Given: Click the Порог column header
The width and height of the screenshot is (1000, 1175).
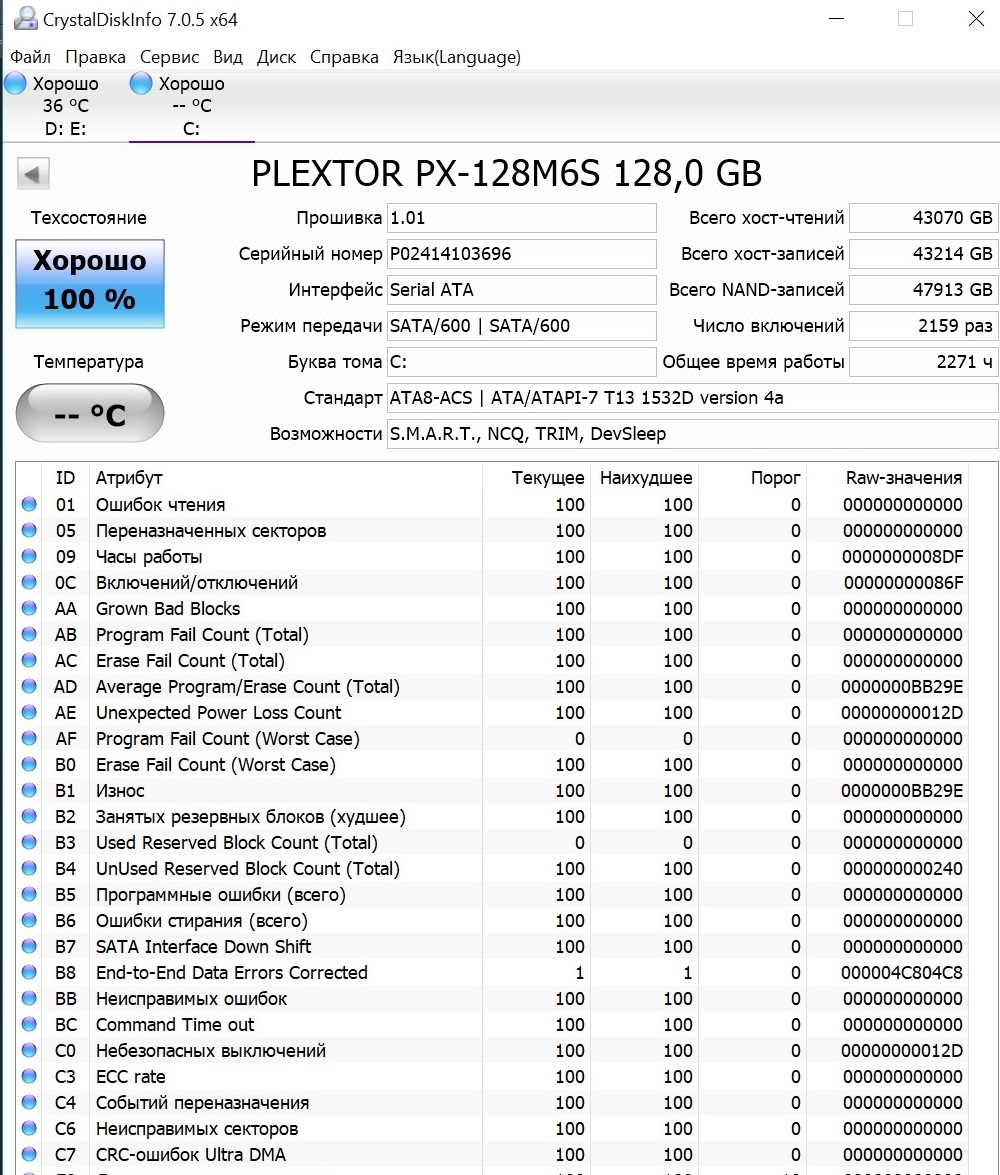Looking at the screenshot, I should point(776,478).
